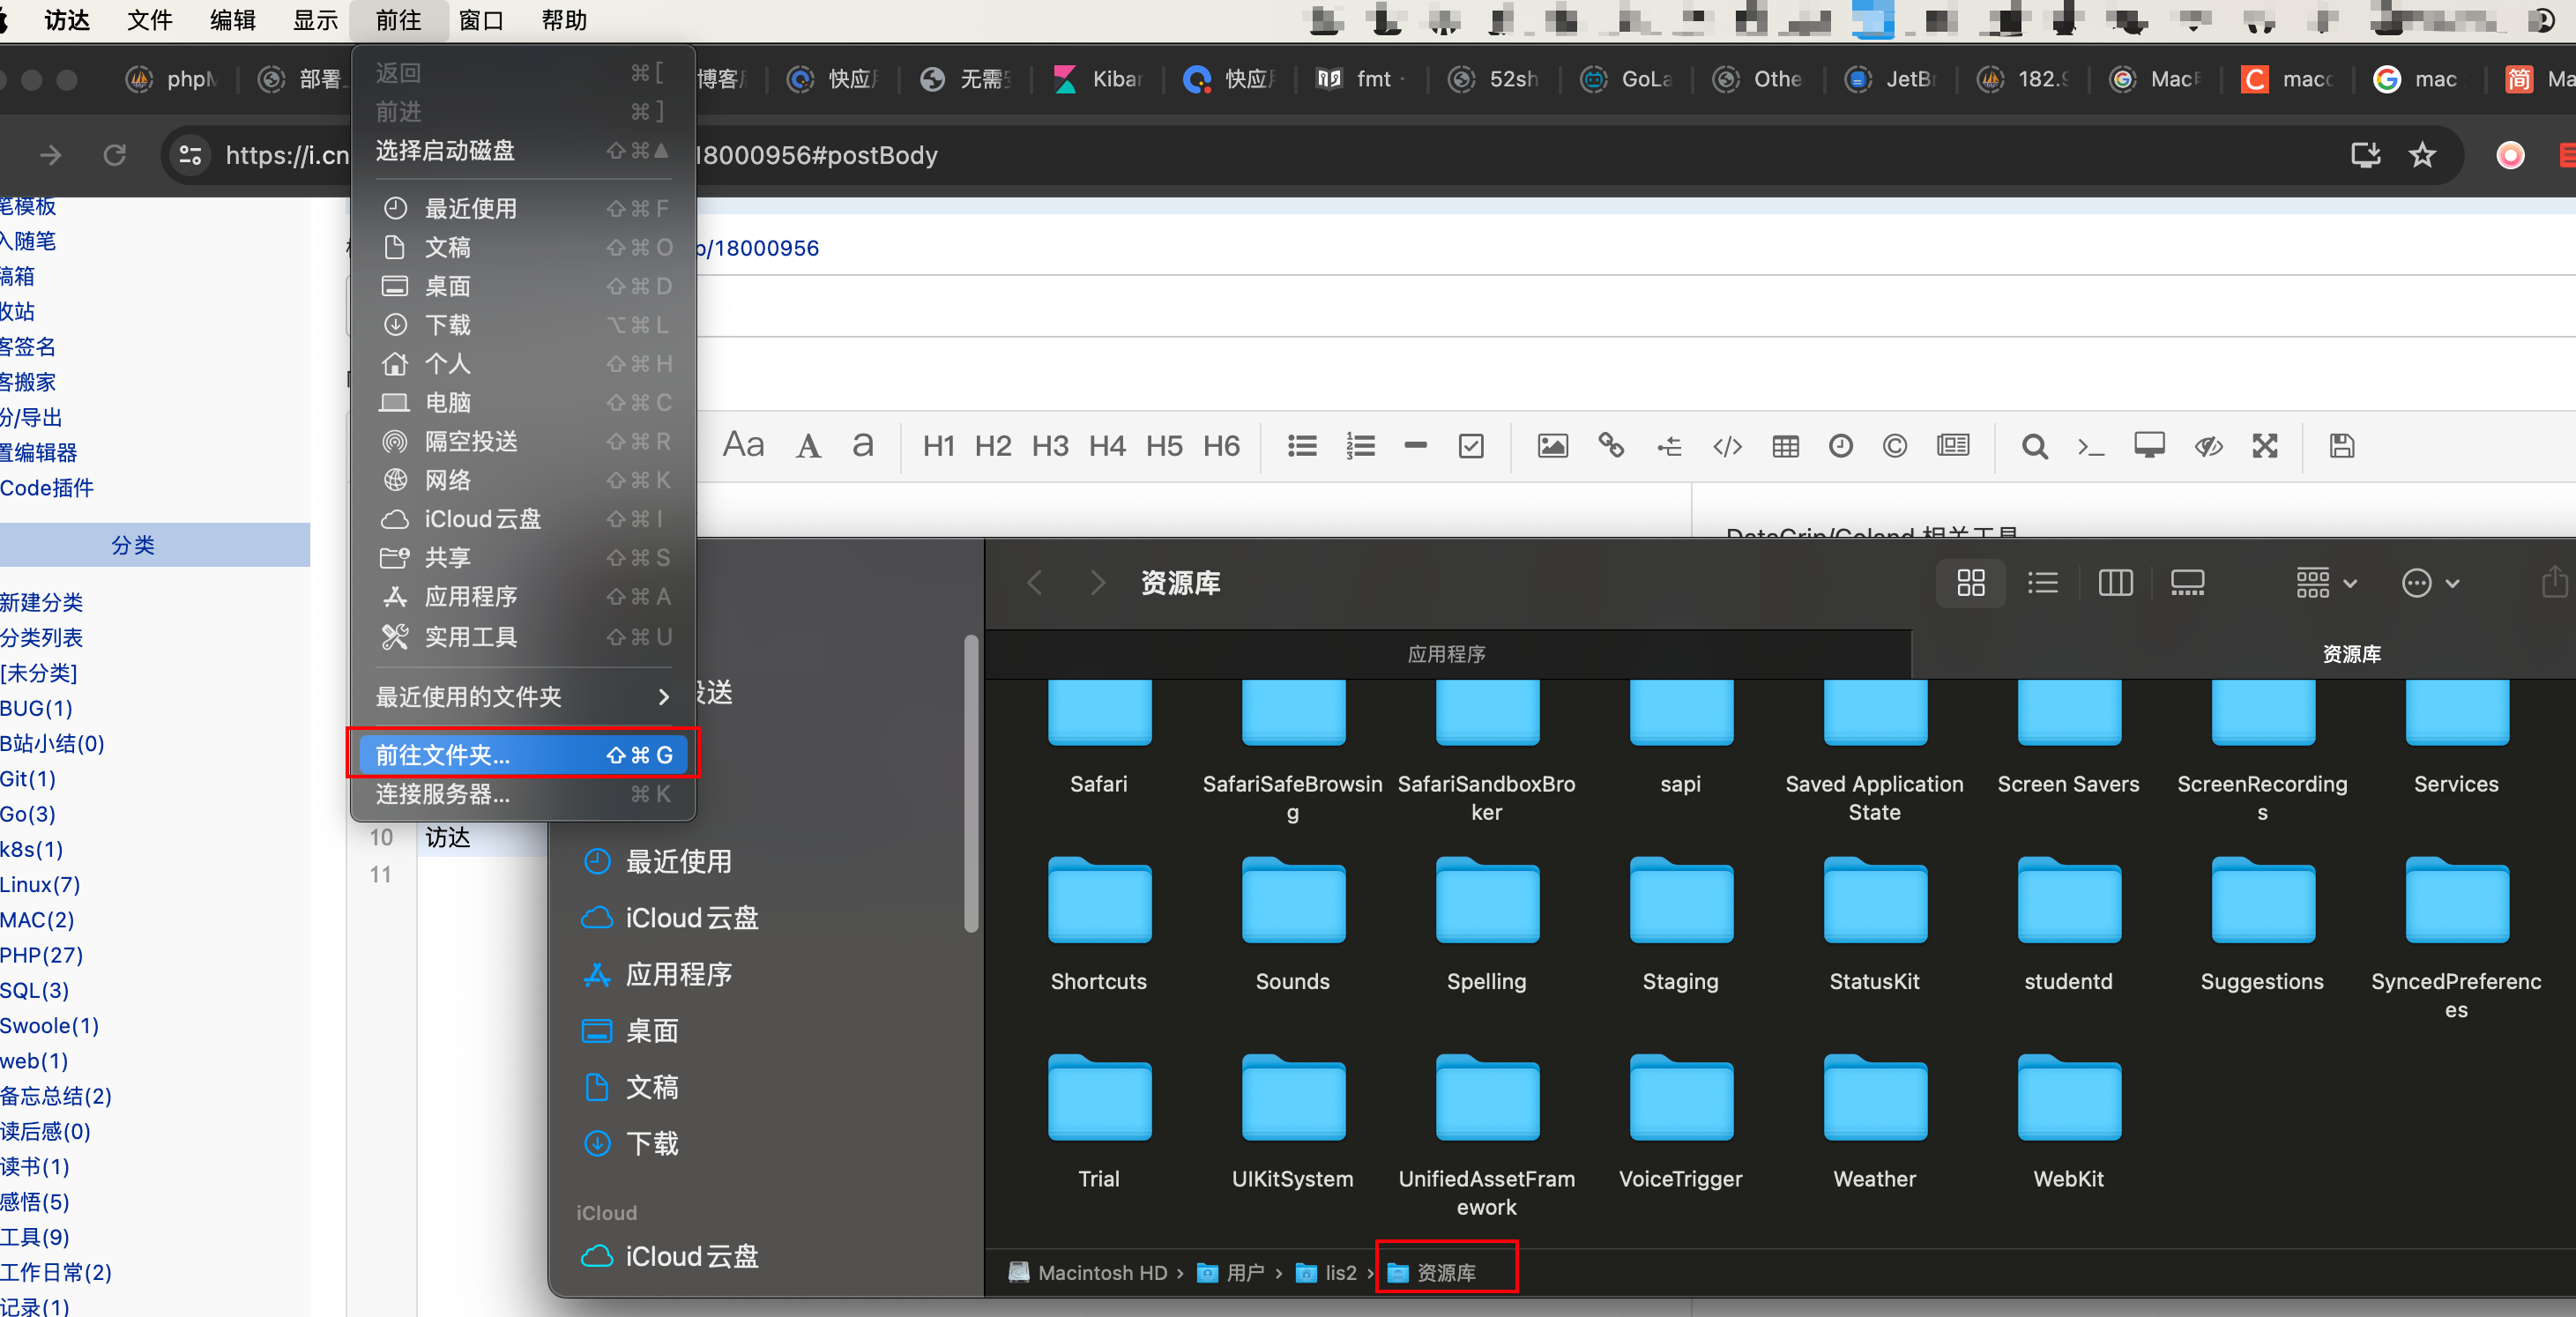The image size is (2576, 1317).
Task: Insert image via editor toolbar icon
Action: [1552, 446]
